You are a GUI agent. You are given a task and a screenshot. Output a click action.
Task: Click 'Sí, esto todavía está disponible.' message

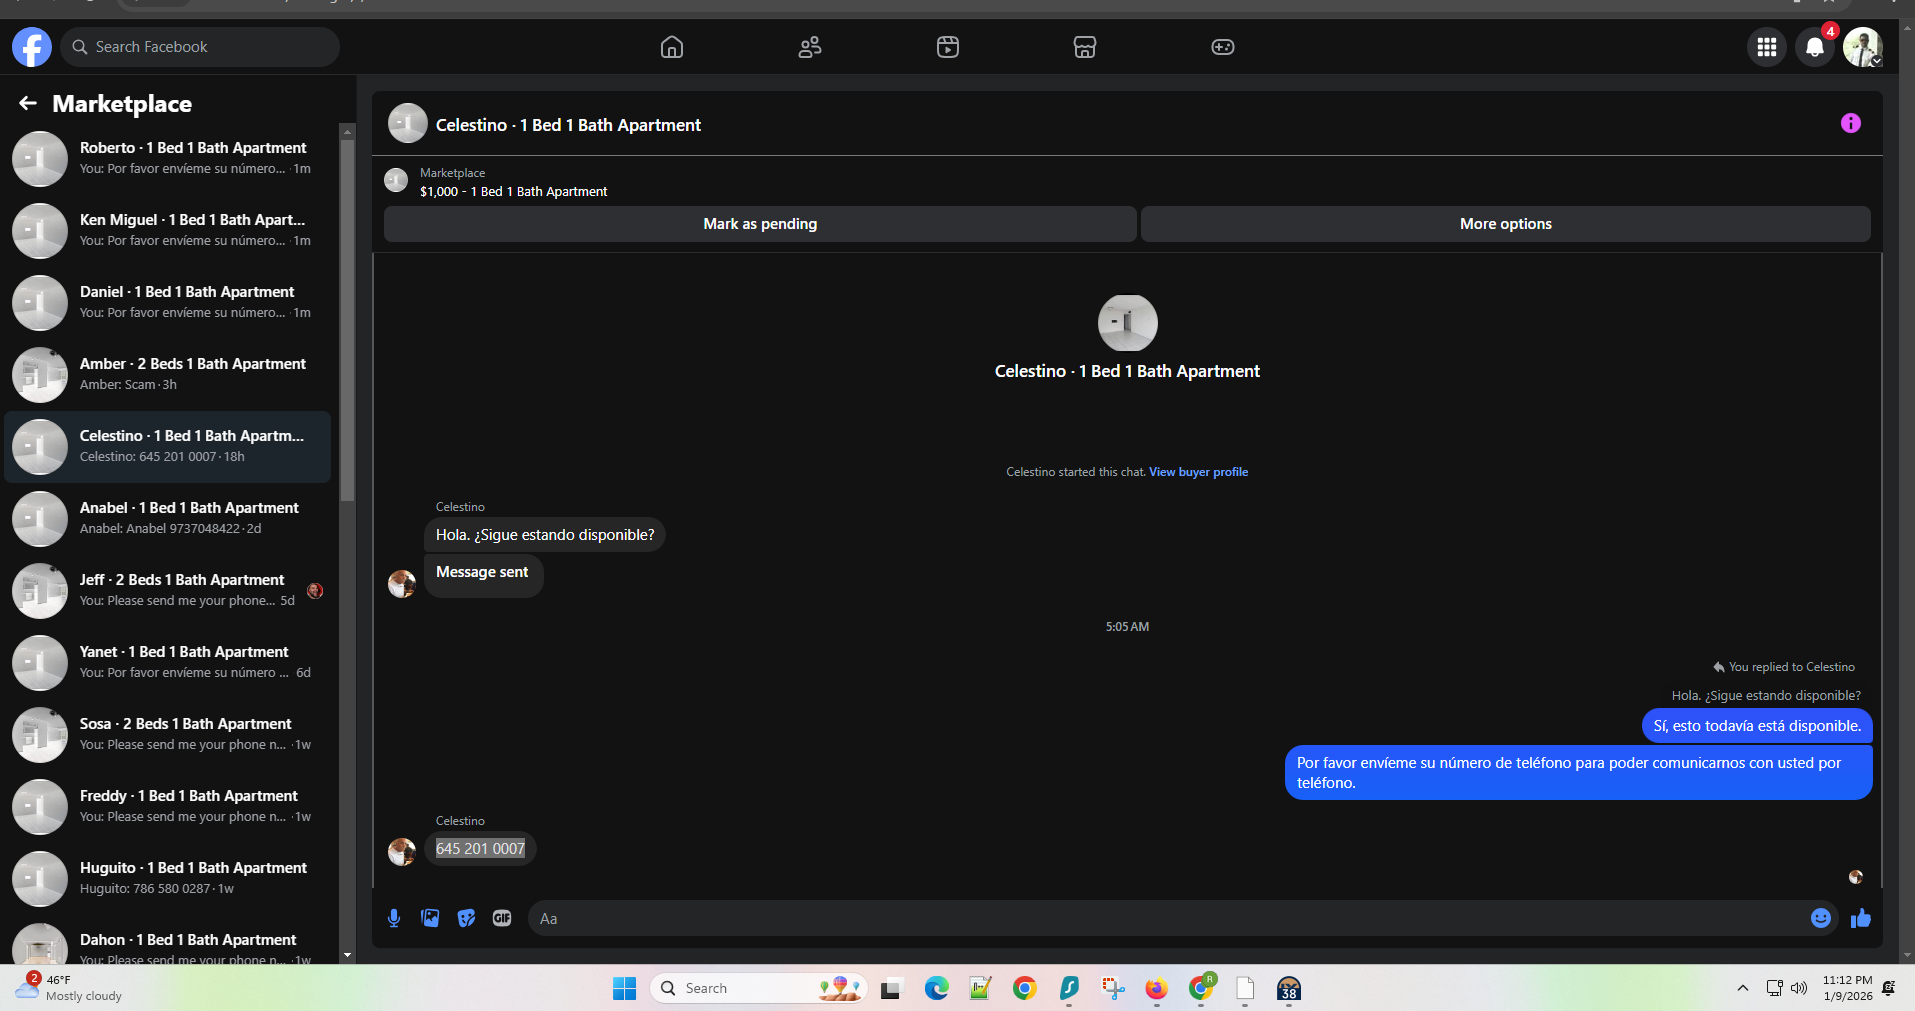(x=1757, y=726)
